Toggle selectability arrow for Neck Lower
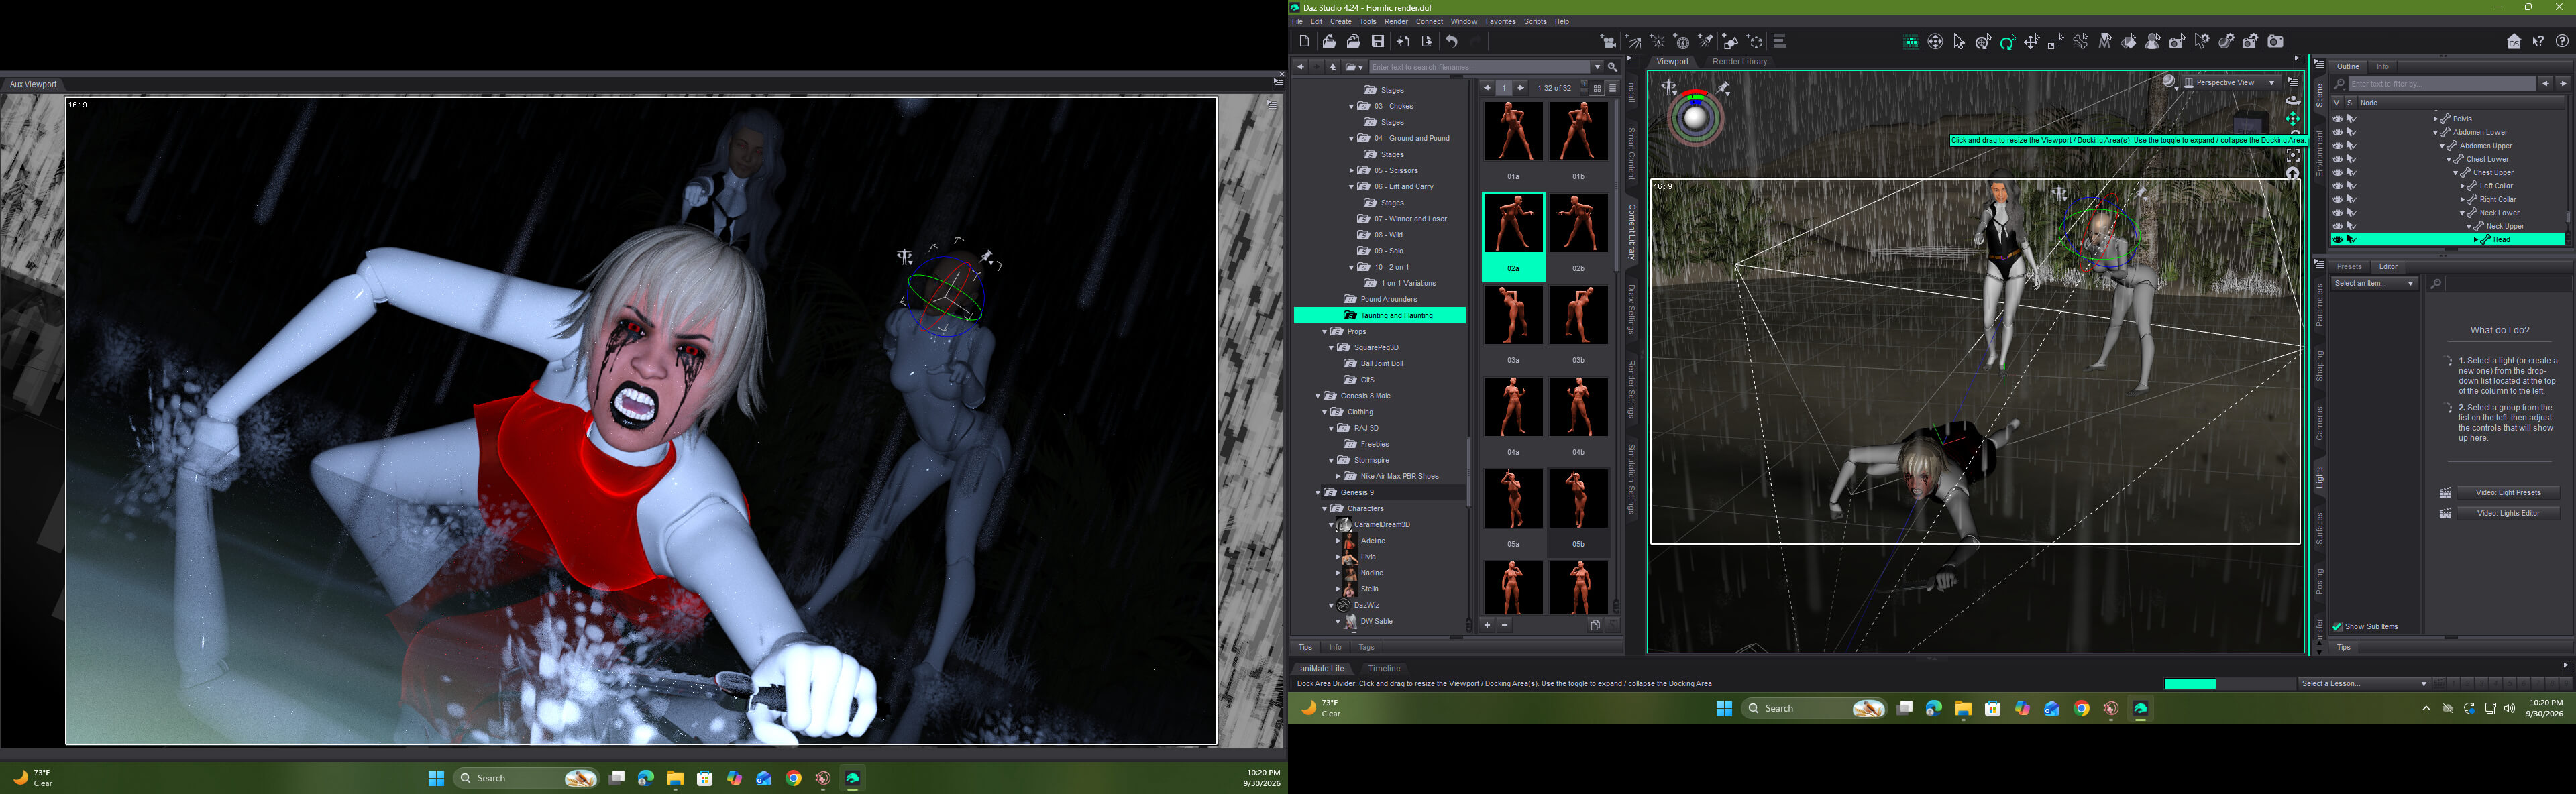 coord(2352,213)
